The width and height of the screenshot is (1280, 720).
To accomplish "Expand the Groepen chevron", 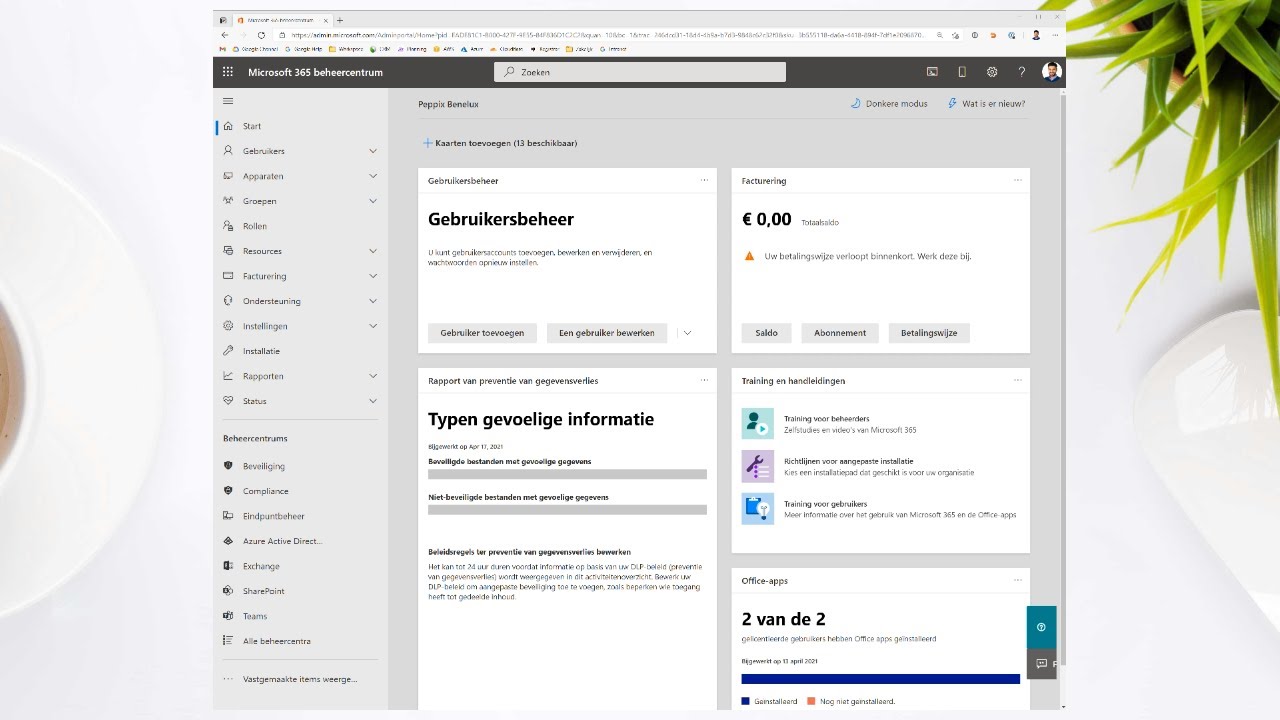I will [x=373, y=201].
